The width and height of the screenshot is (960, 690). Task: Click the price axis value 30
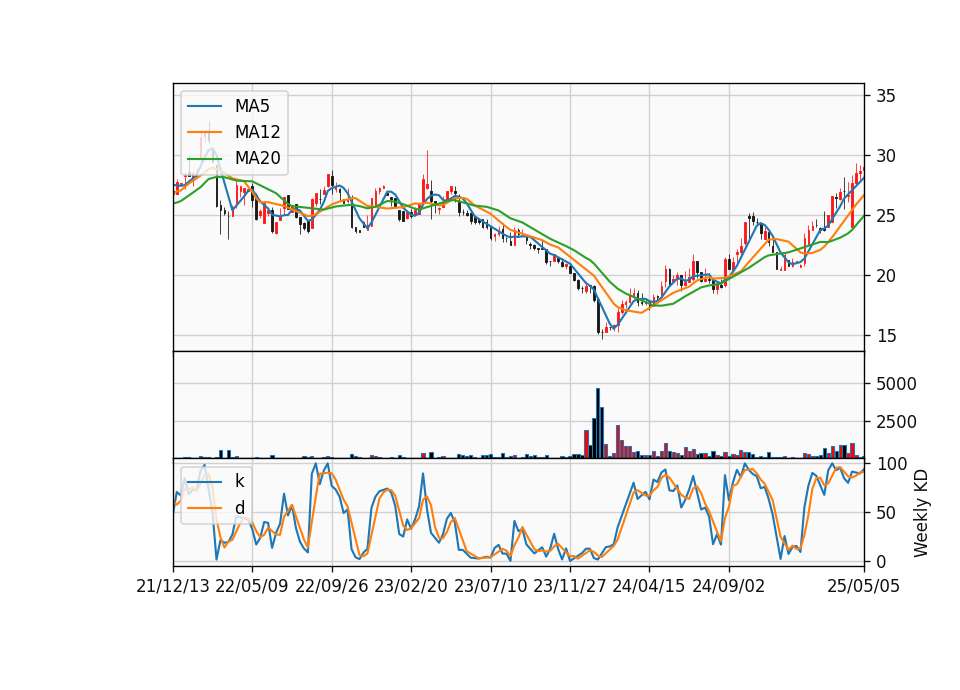click(886, 156)
